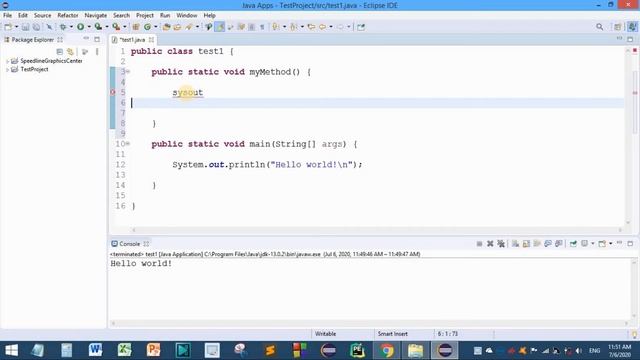Click the External Tools run icon
This screenshot has height=360, width=640.
(x=116, y=27)
